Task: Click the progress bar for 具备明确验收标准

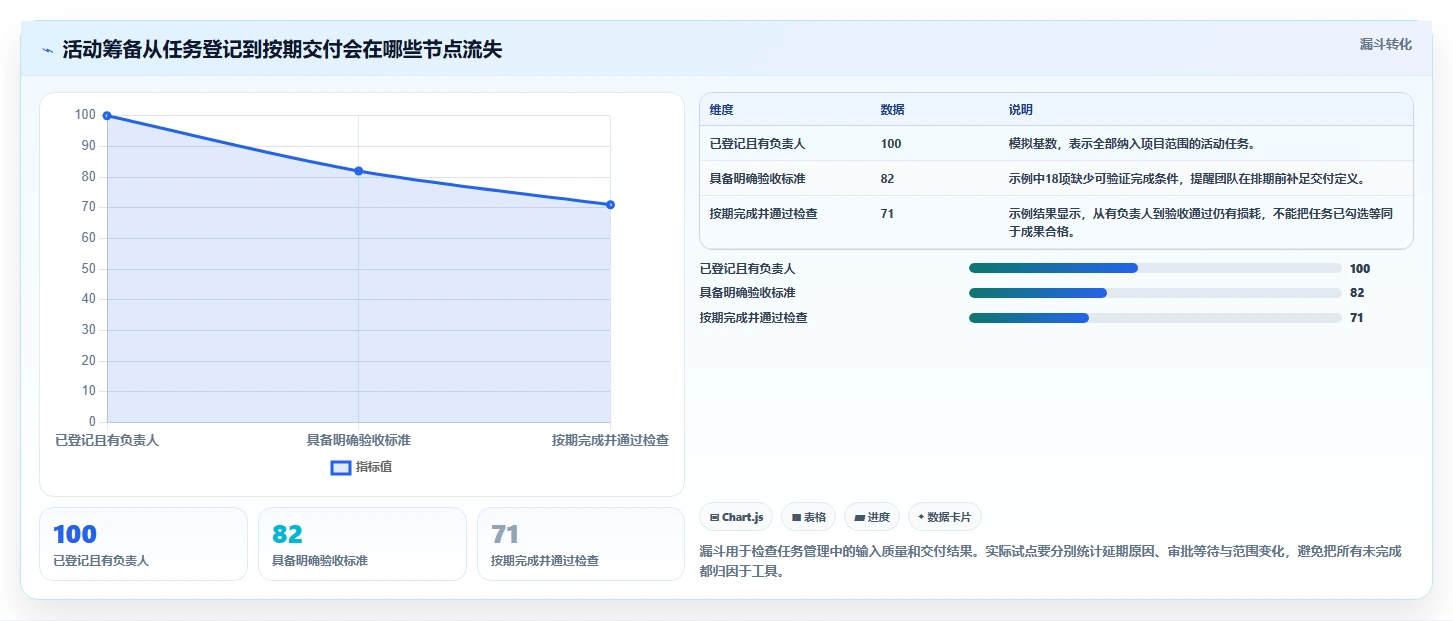Action: 1155,293
